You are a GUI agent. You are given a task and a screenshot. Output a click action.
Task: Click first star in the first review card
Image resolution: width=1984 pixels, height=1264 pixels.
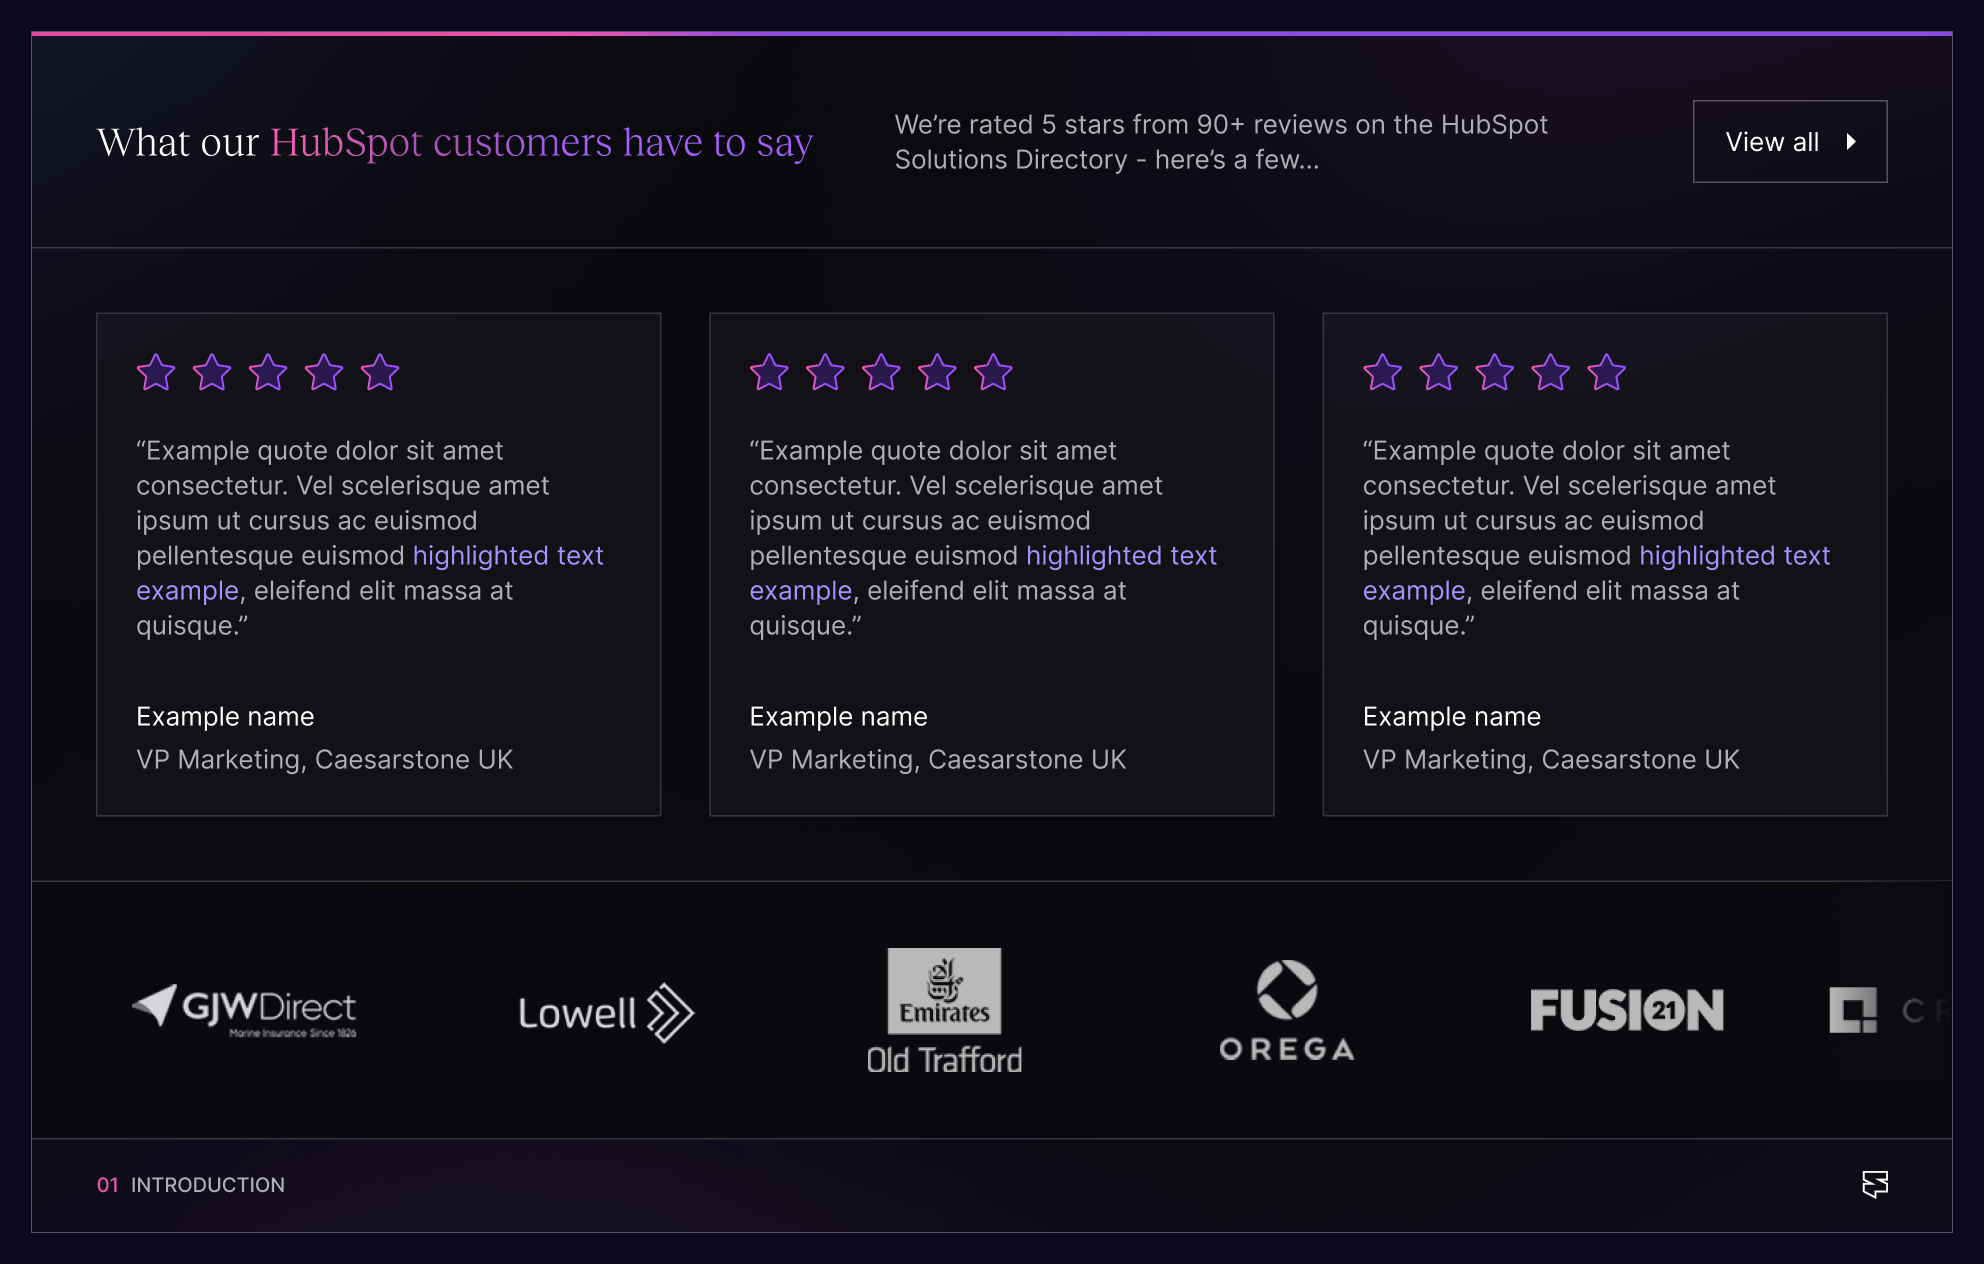[x=156, y=373]
